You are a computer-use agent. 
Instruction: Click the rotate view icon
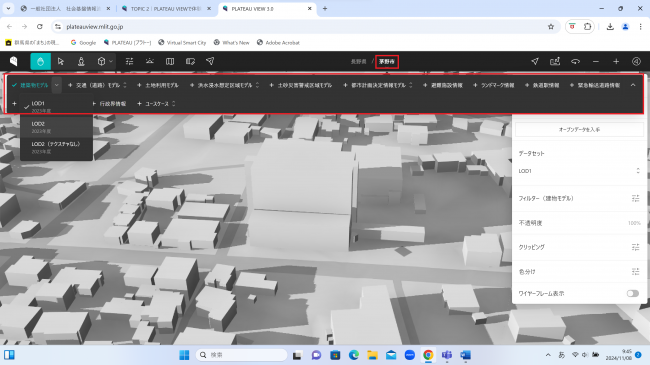575,61
